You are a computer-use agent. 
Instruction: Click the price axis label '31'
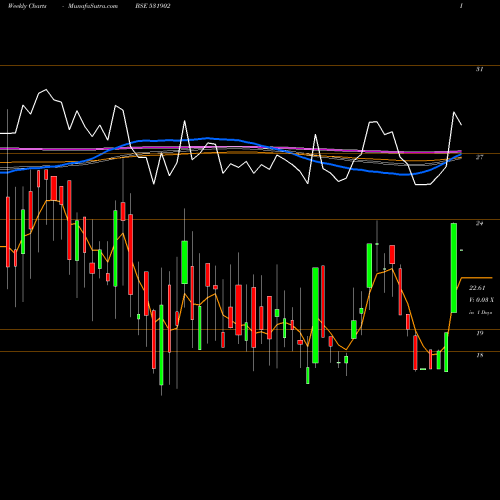click(479, 69)
